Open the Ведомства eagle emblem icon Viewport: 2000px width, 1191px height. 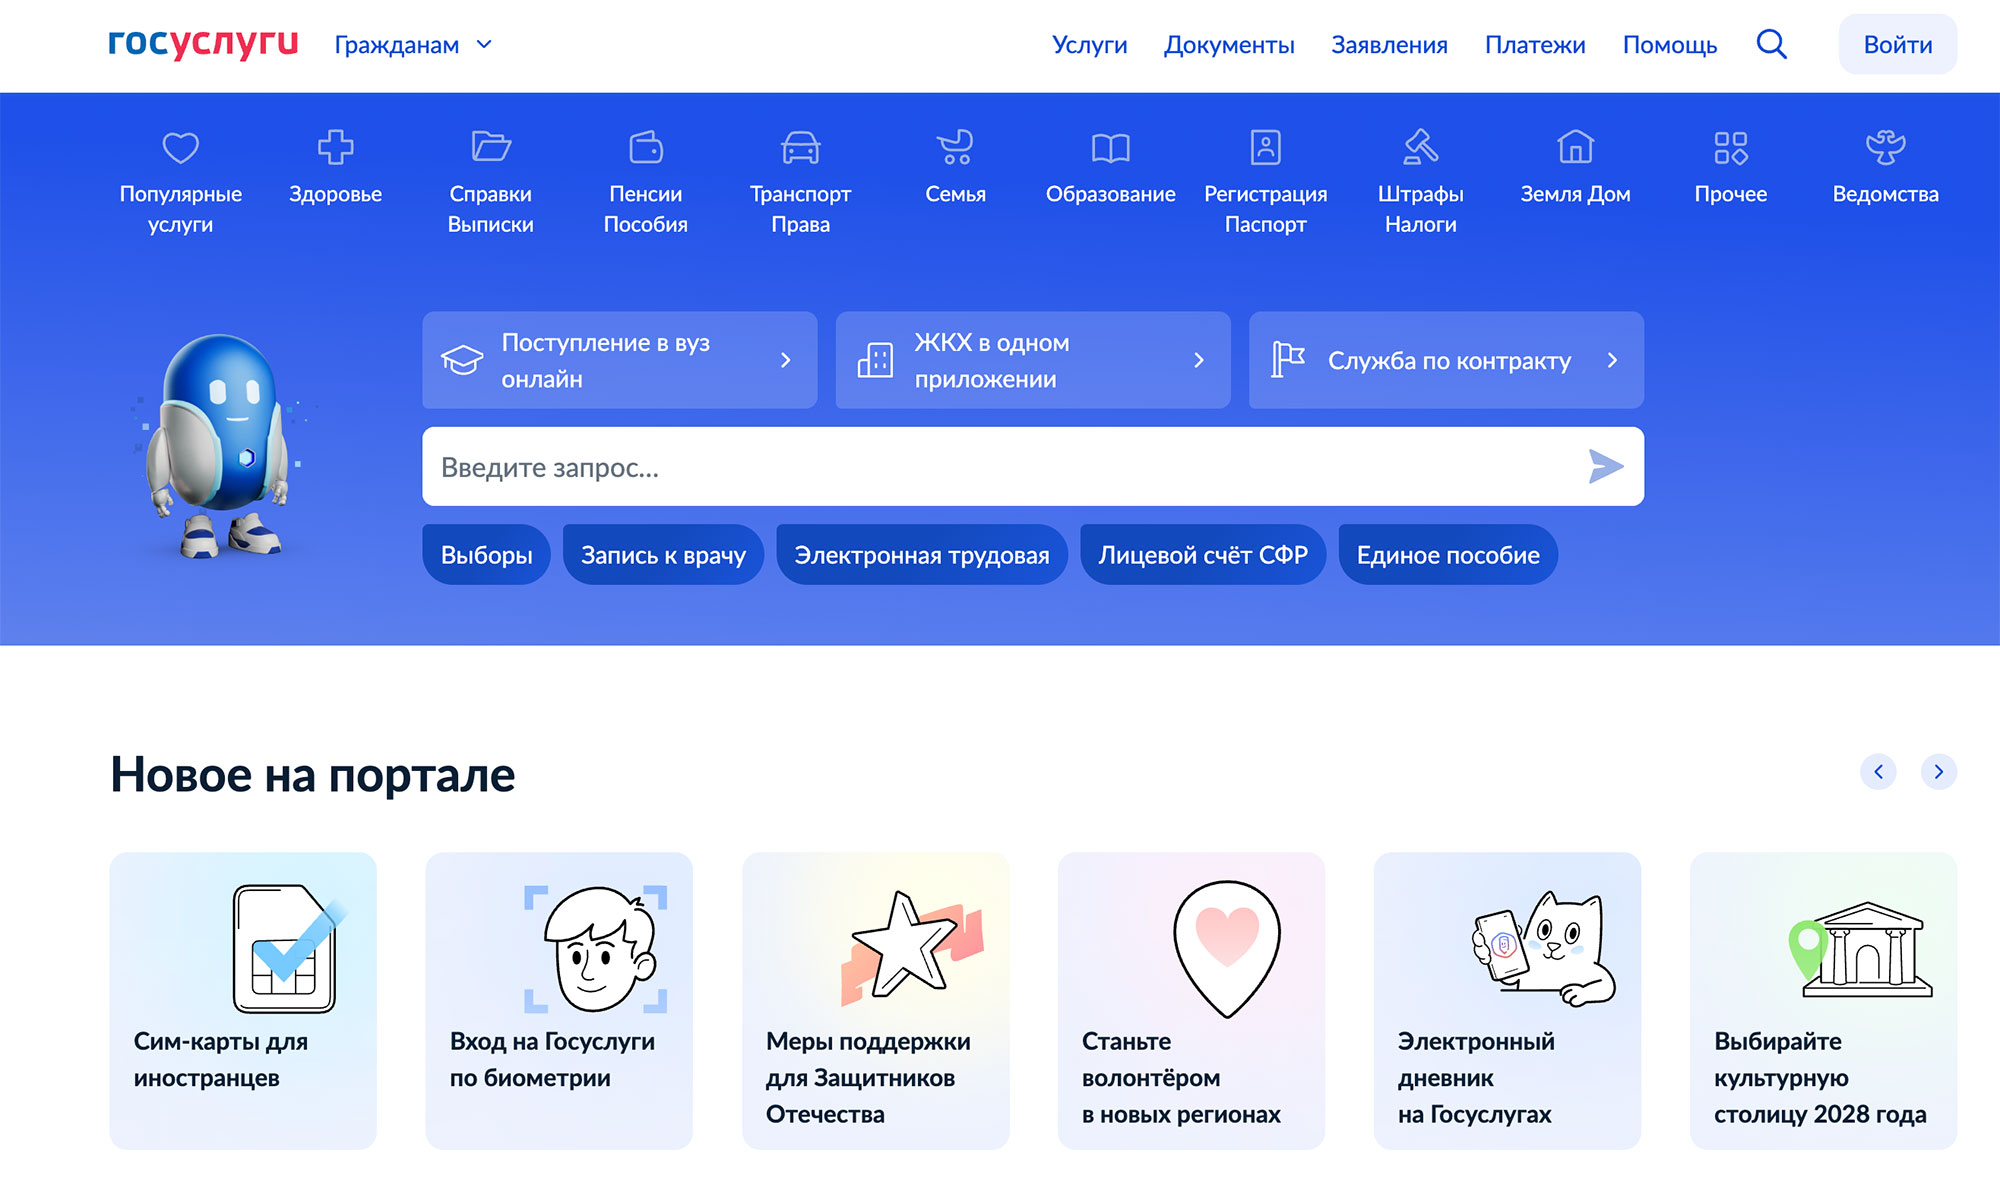click(1886, 148)
